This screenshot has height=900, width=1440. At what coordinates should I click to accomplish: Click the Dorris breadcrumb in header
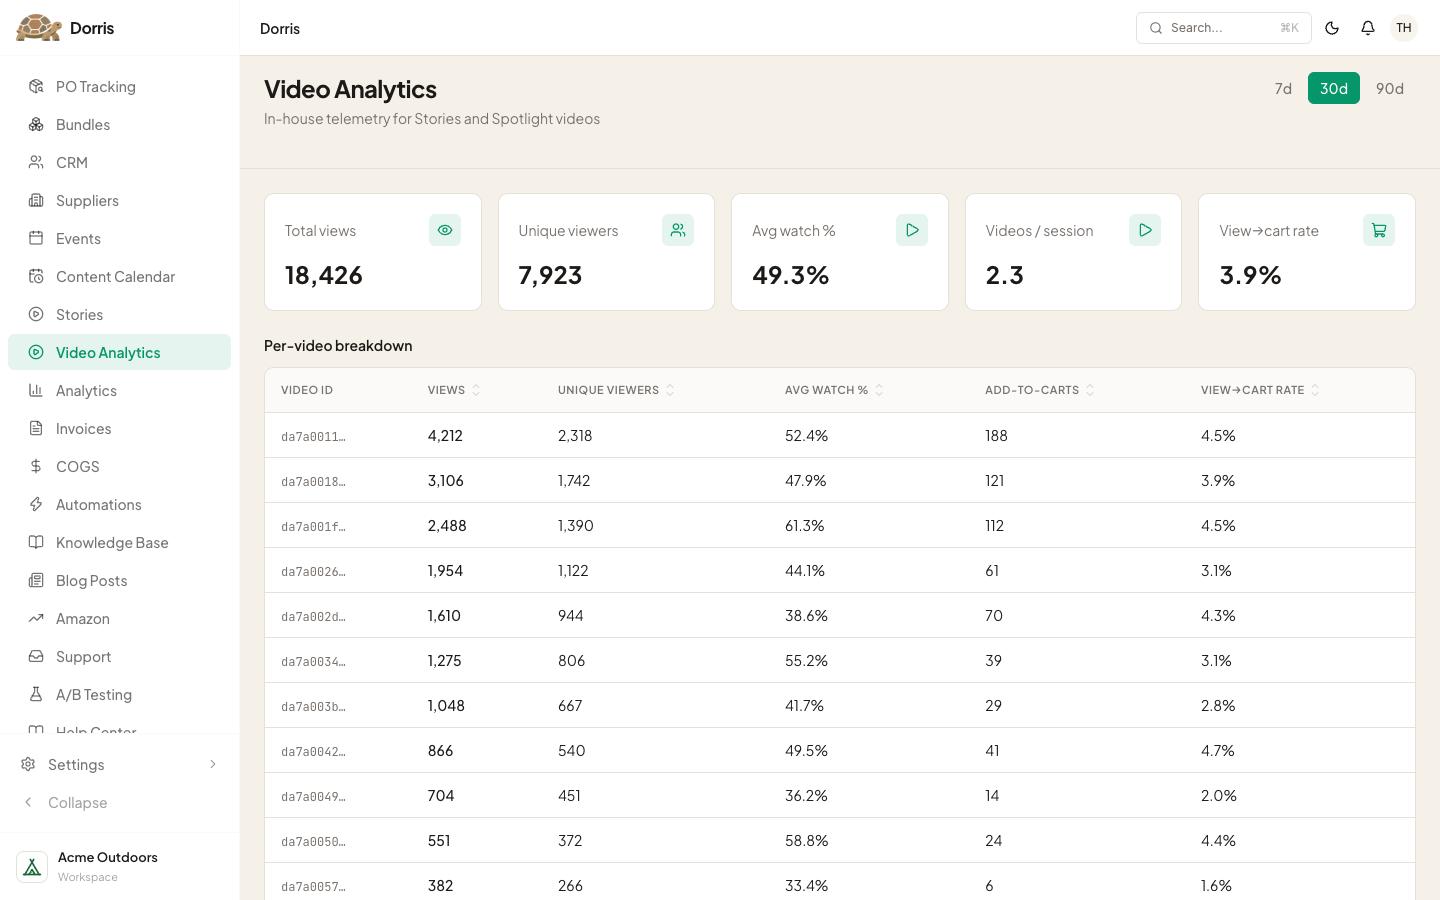(x=280, y=29)
